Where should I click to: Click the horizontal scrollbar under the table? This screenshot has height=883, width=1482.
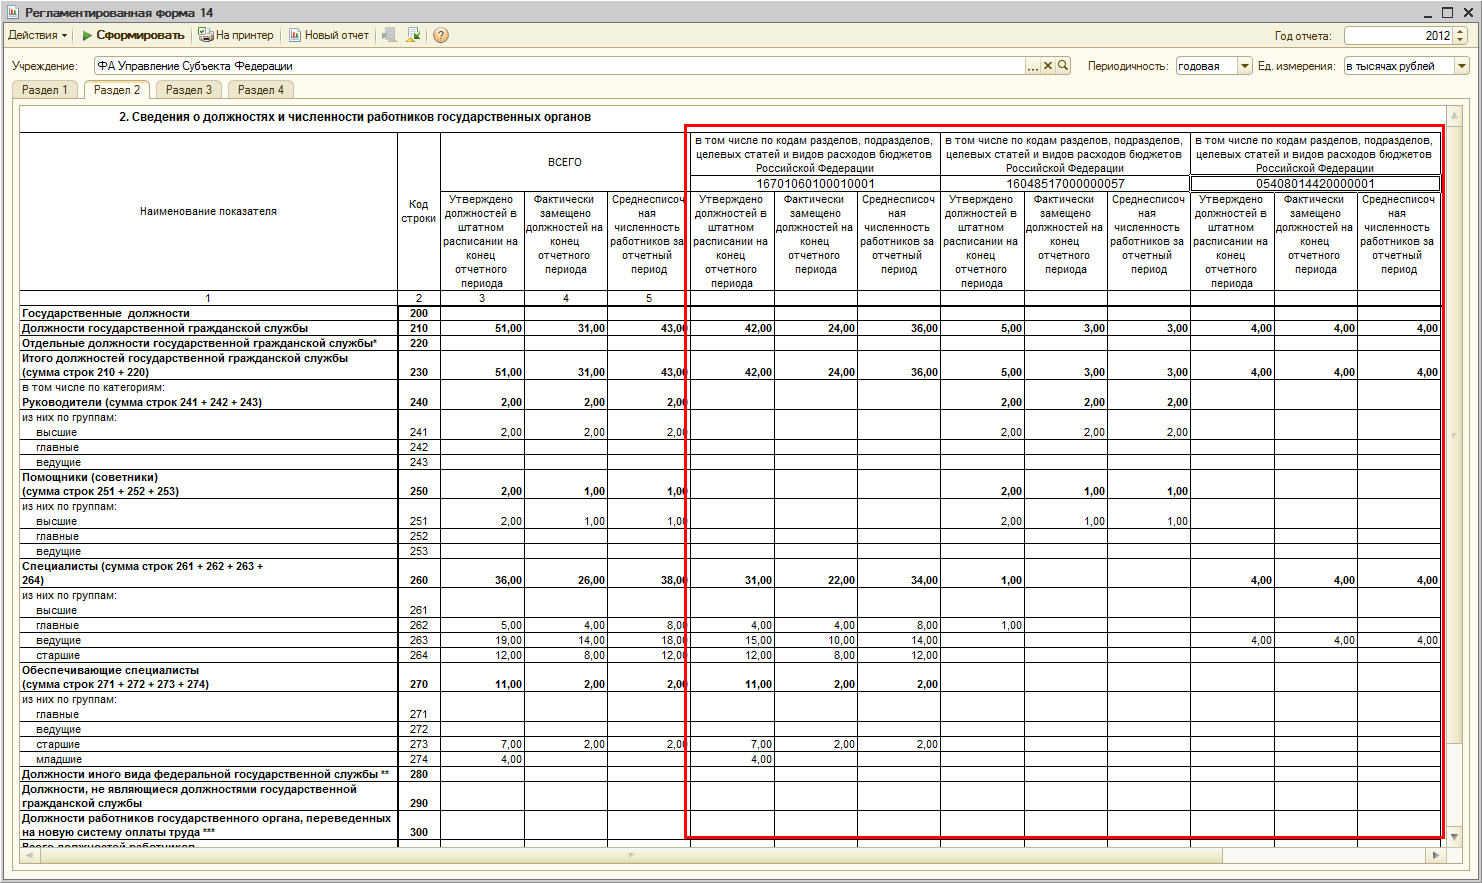click(630, 855)
